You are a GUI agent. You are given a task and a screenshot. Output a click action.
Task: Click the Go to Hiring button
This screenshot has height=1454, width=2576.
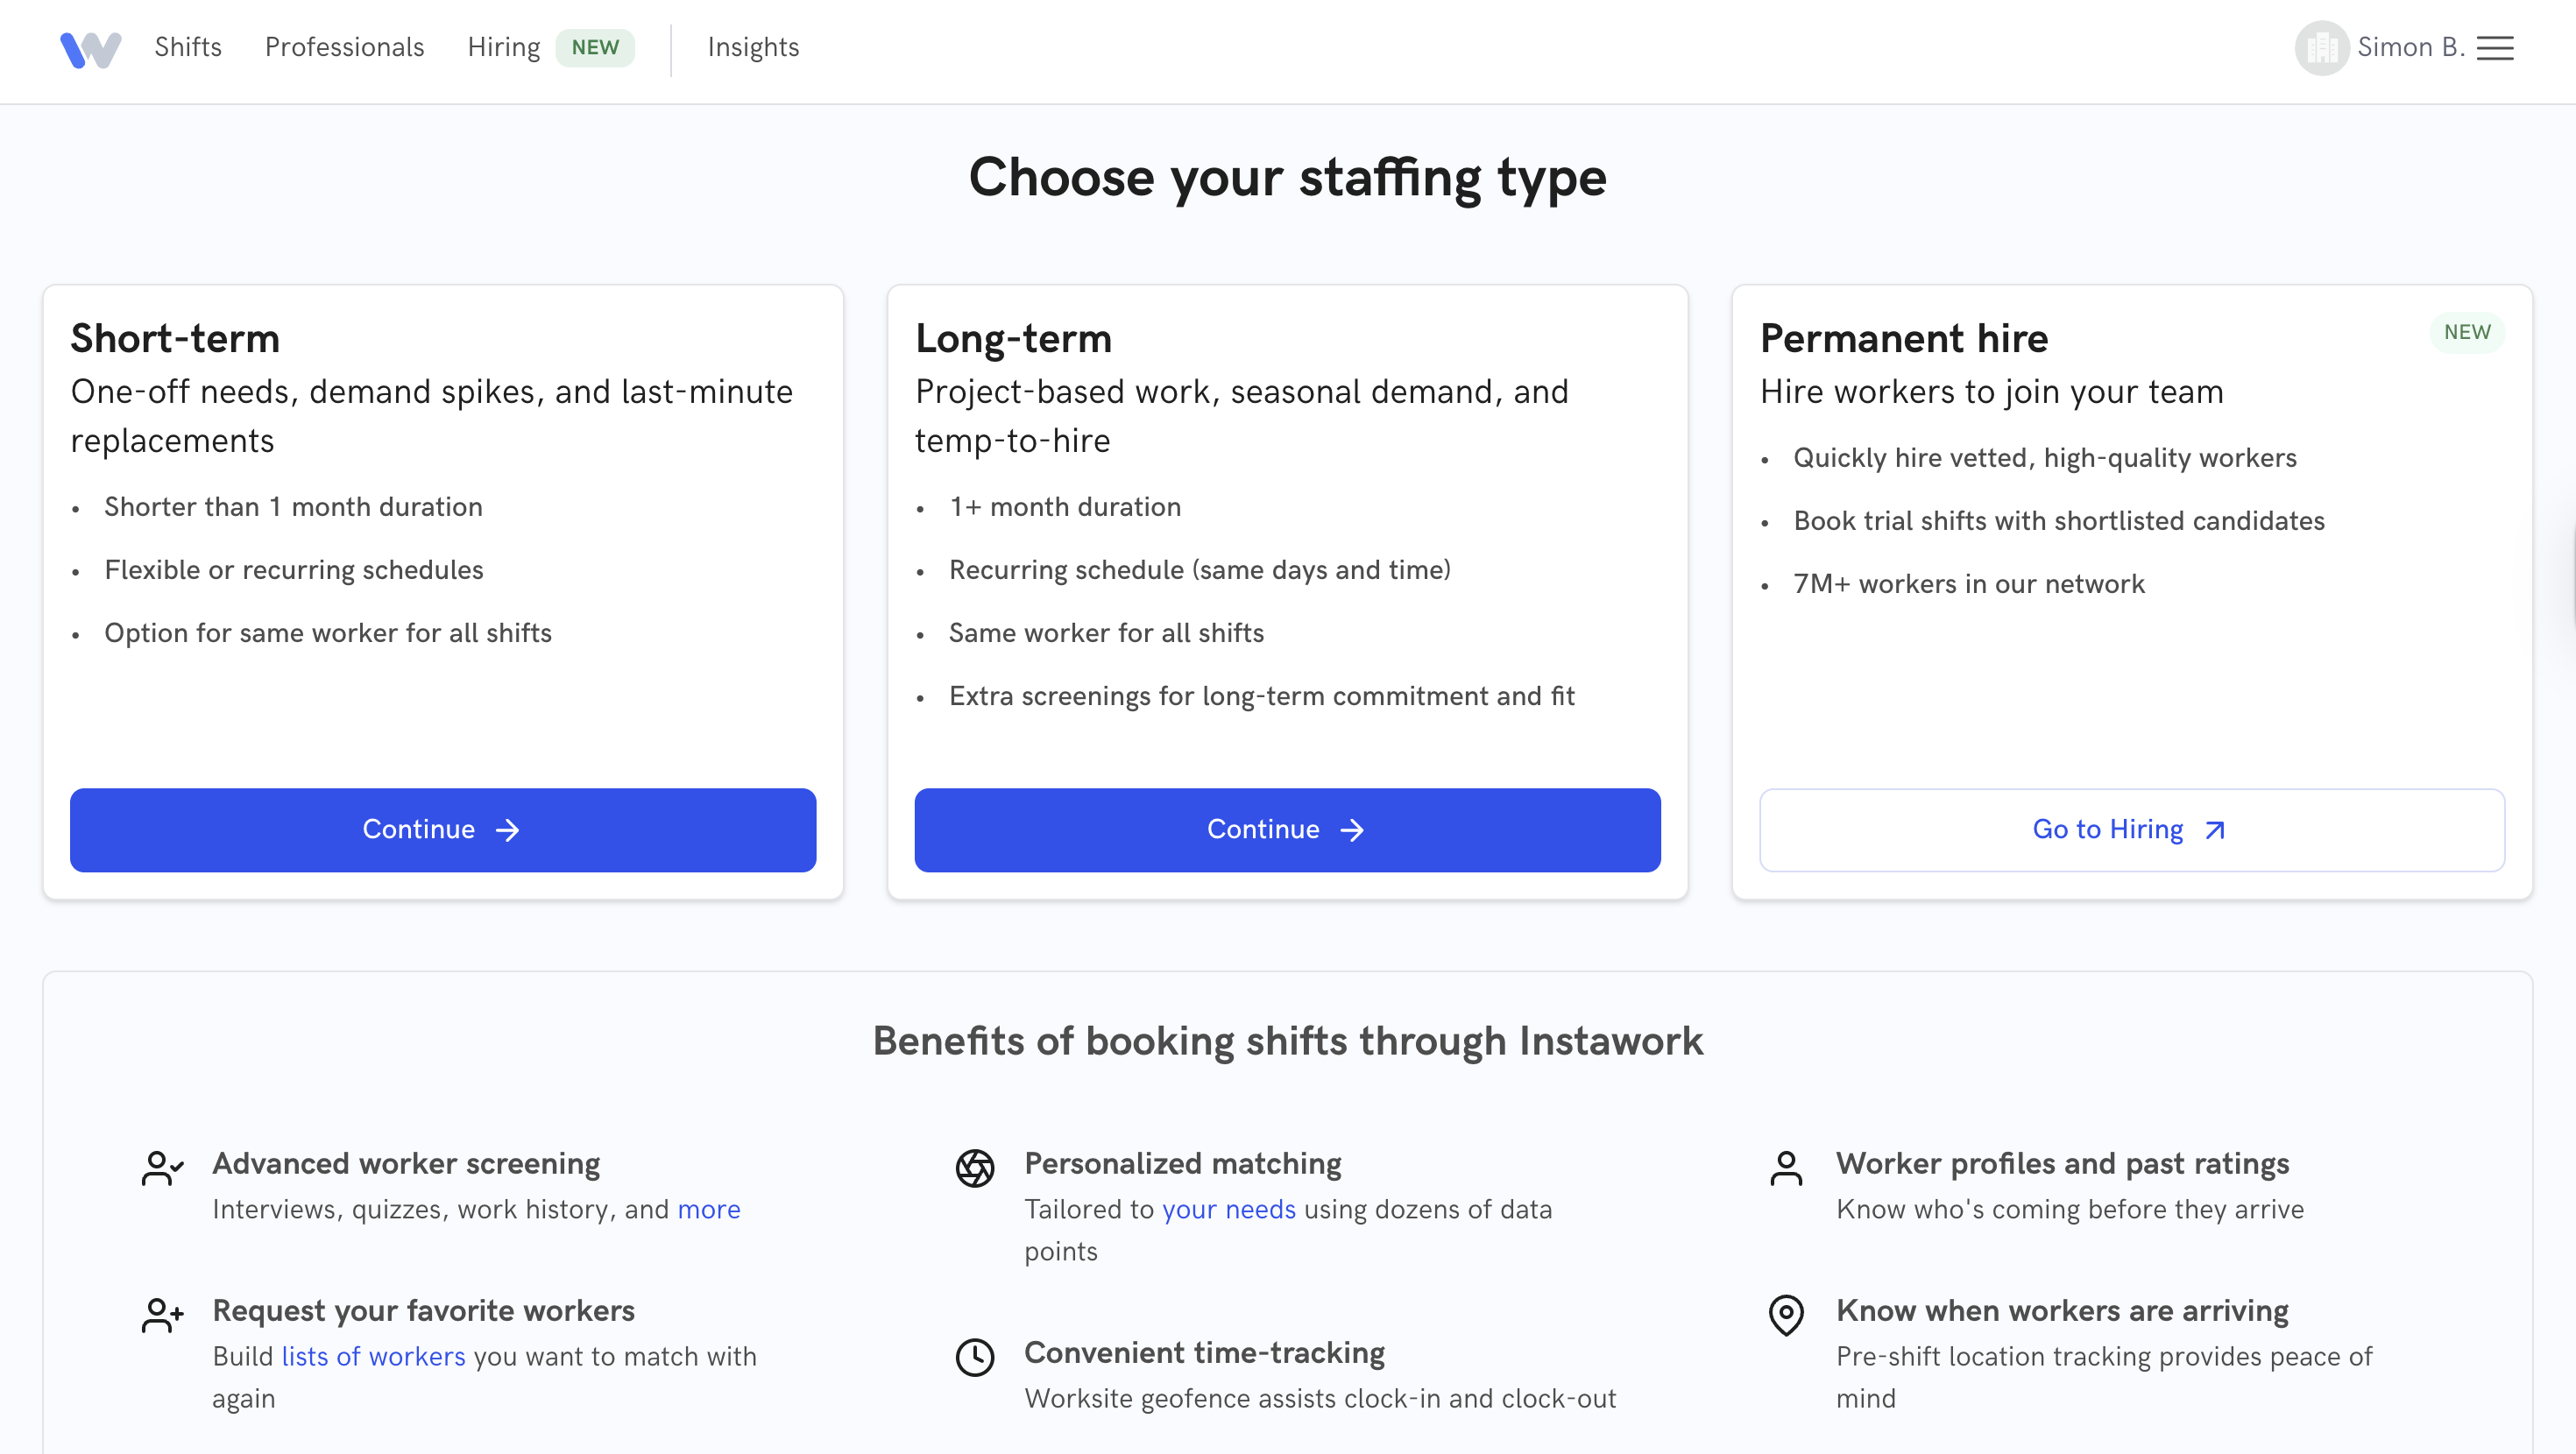tap(2131, 829)
